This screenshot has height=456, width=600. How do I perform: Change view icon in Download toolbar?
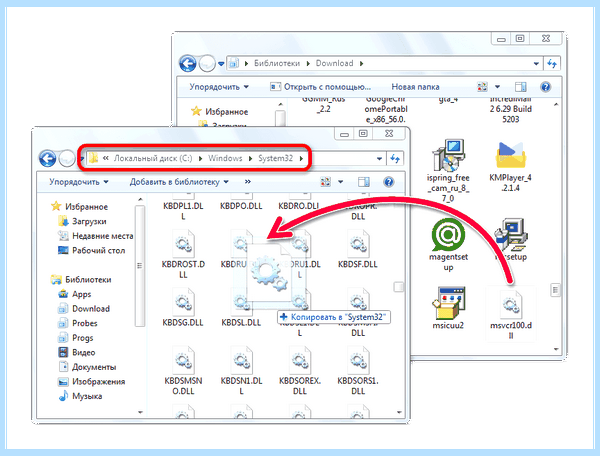[483, 87]
